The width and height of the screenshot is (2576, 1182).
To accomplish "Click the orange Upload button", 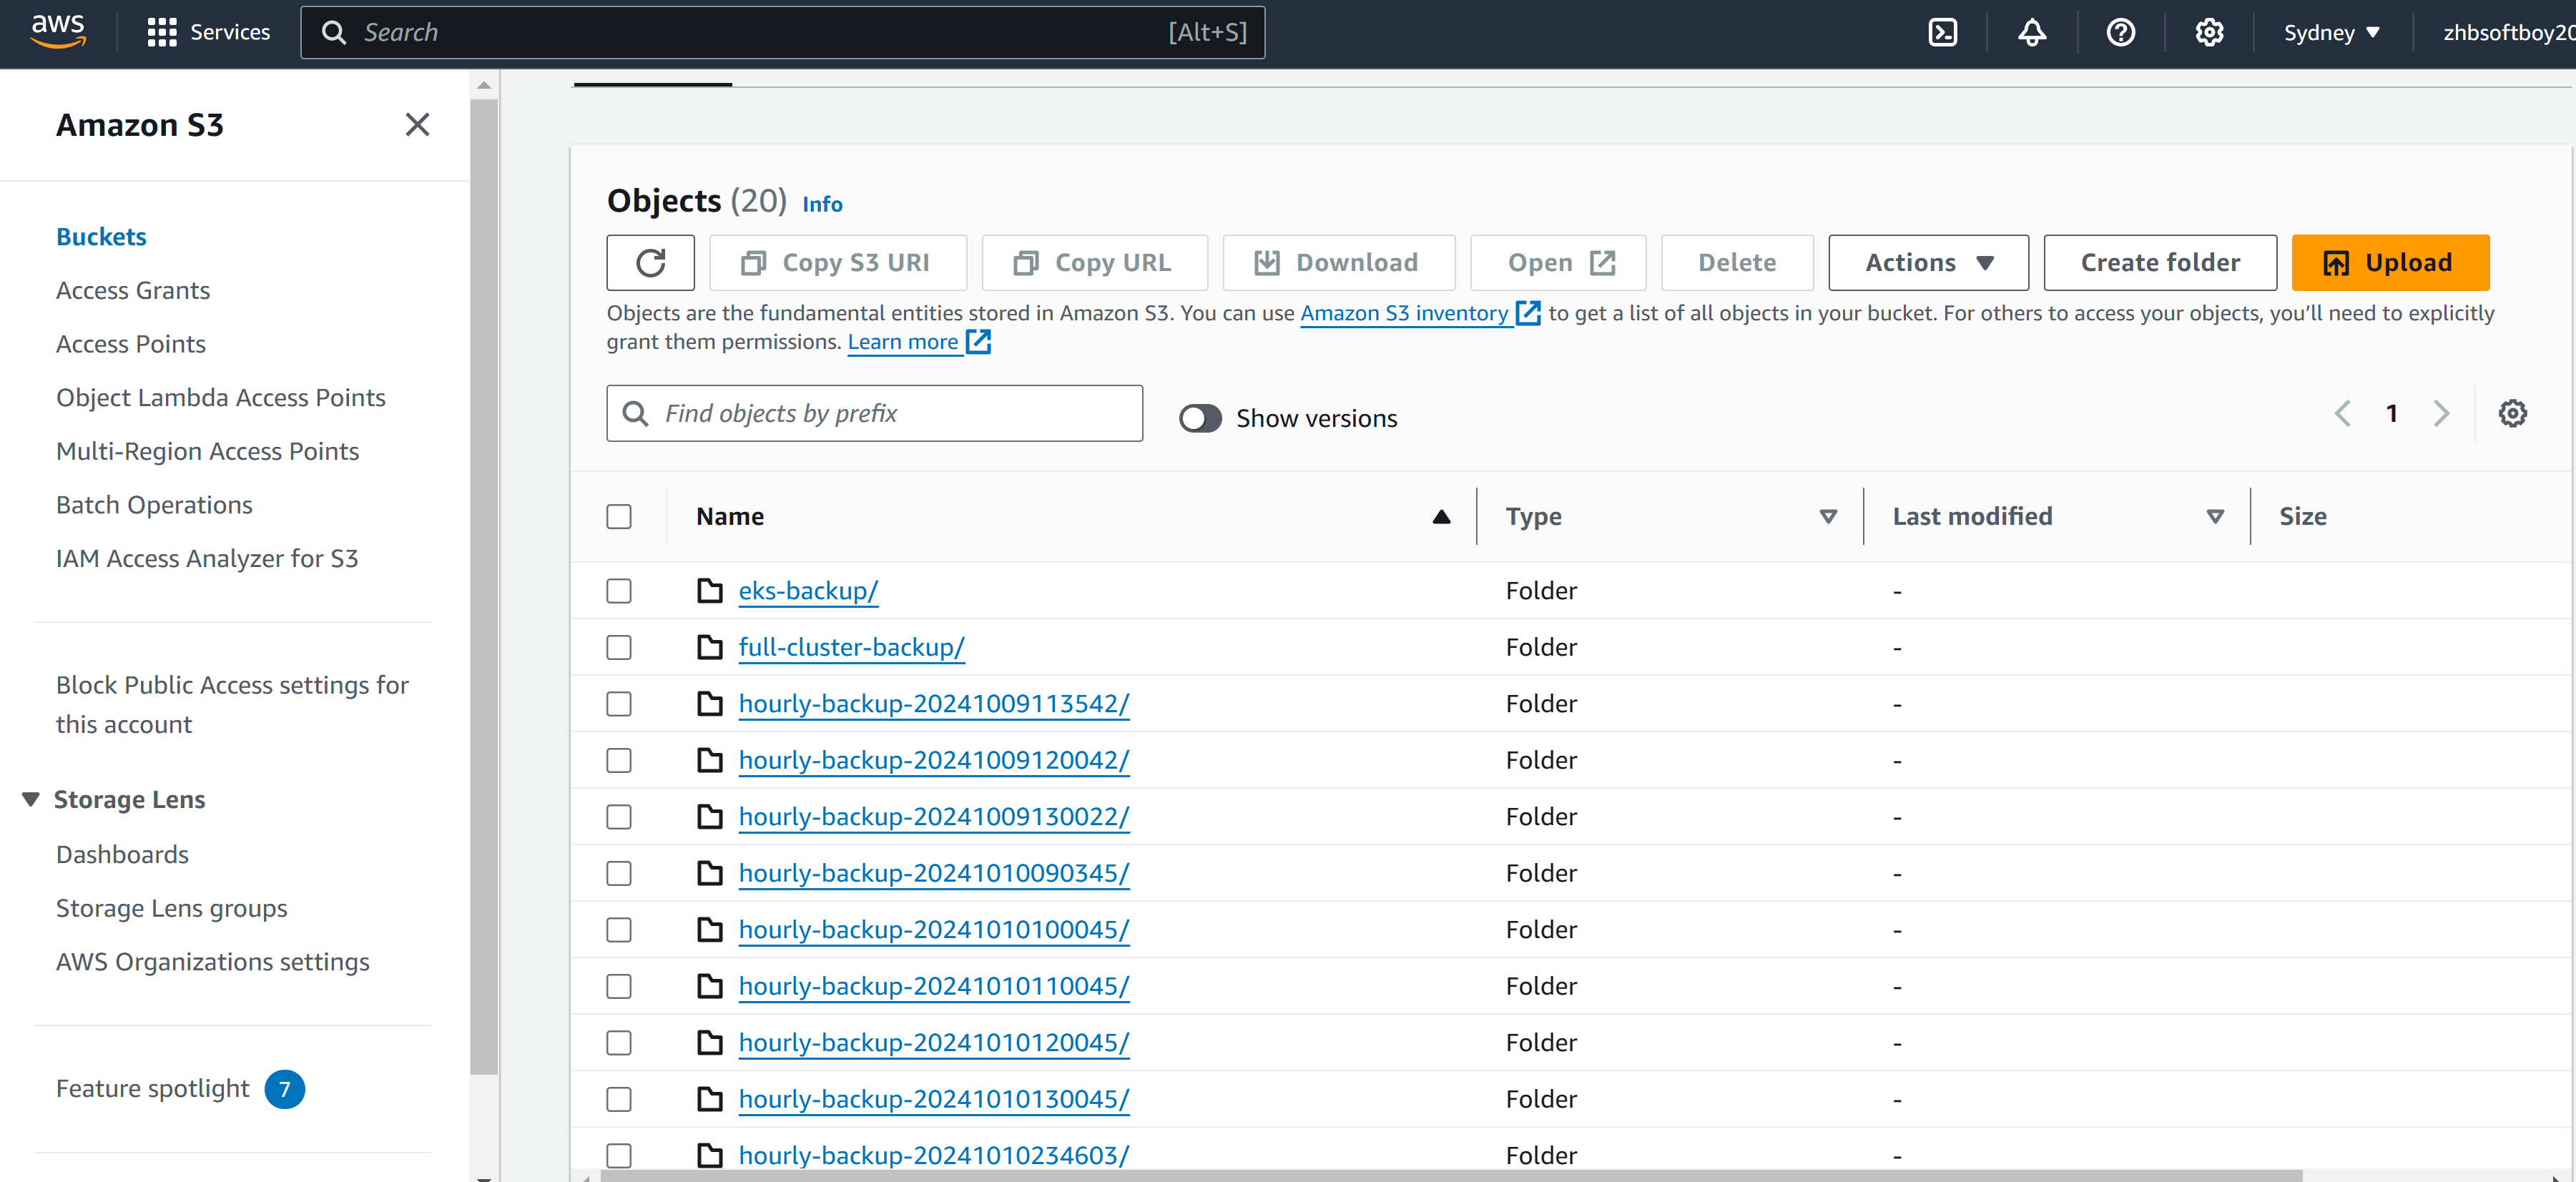I will (2390, 263).
